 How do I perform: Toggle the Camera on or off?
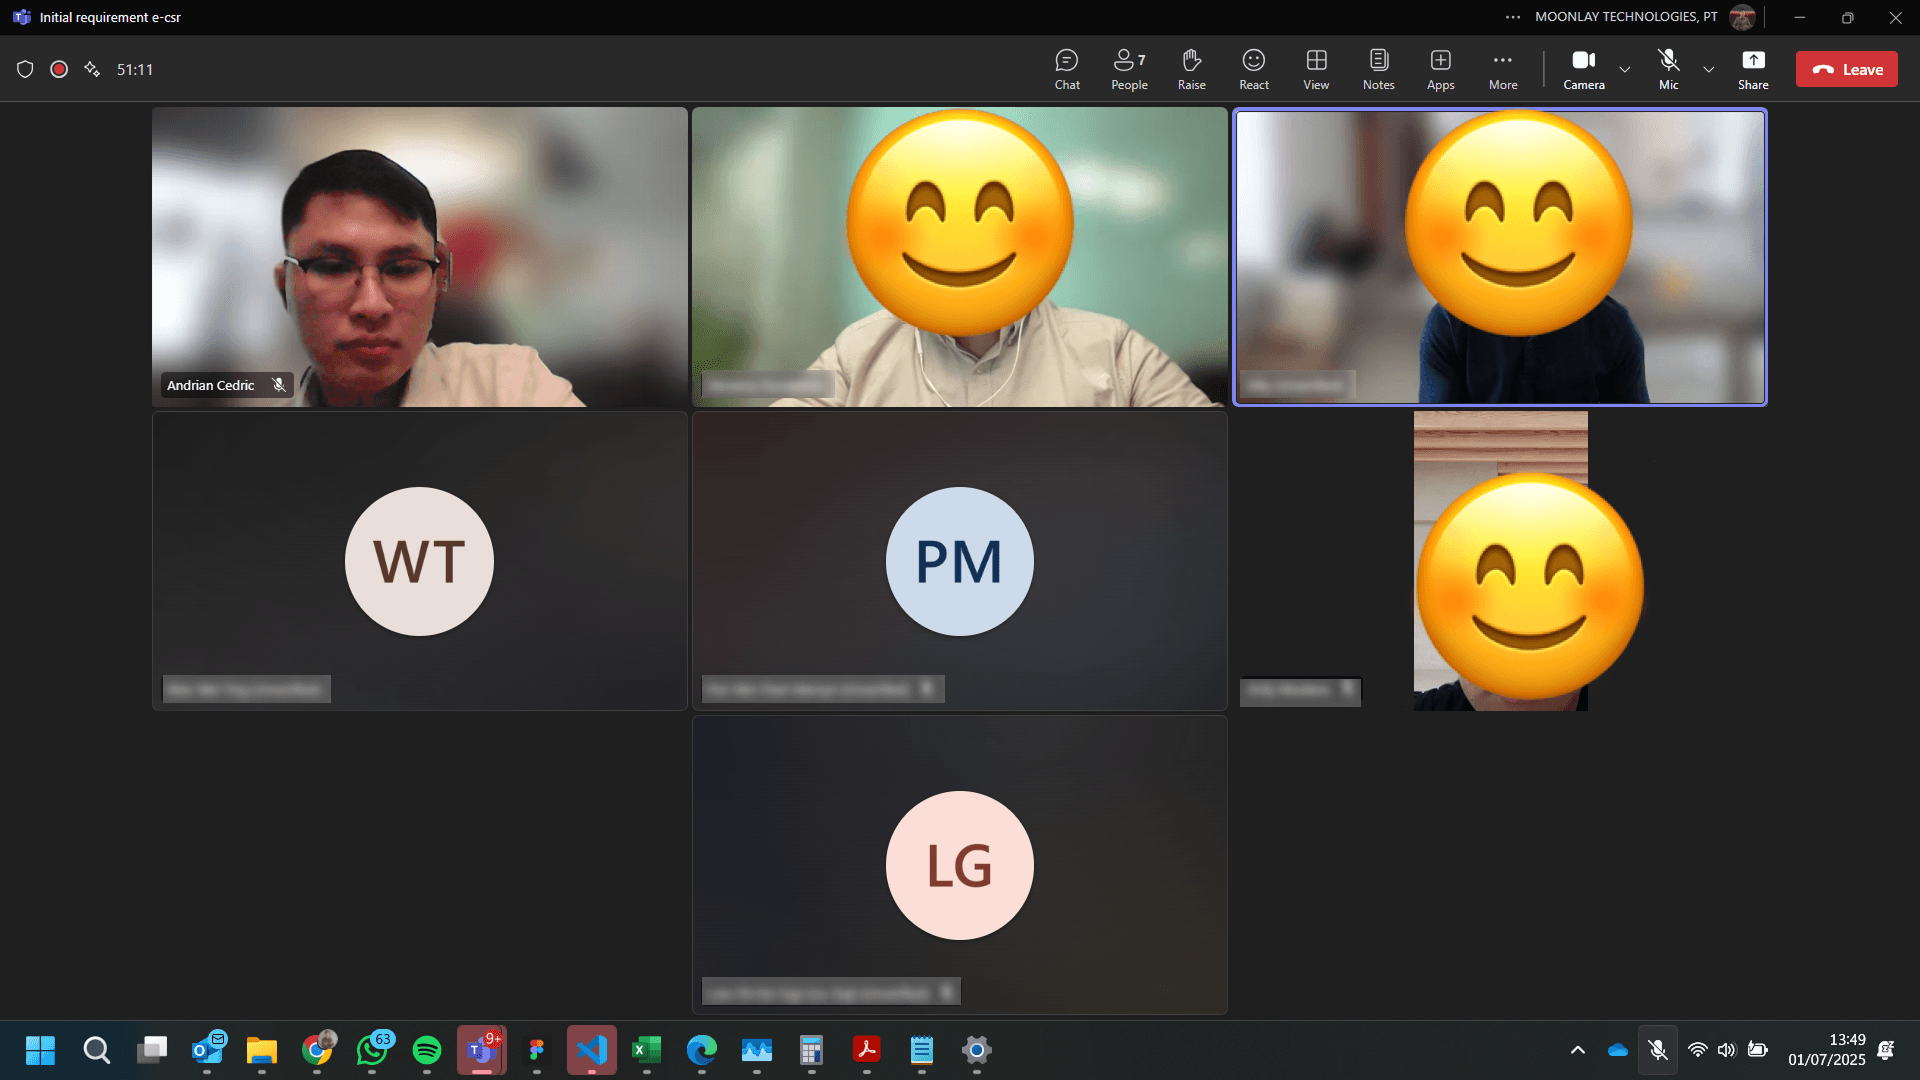(x=1583, y=69)
